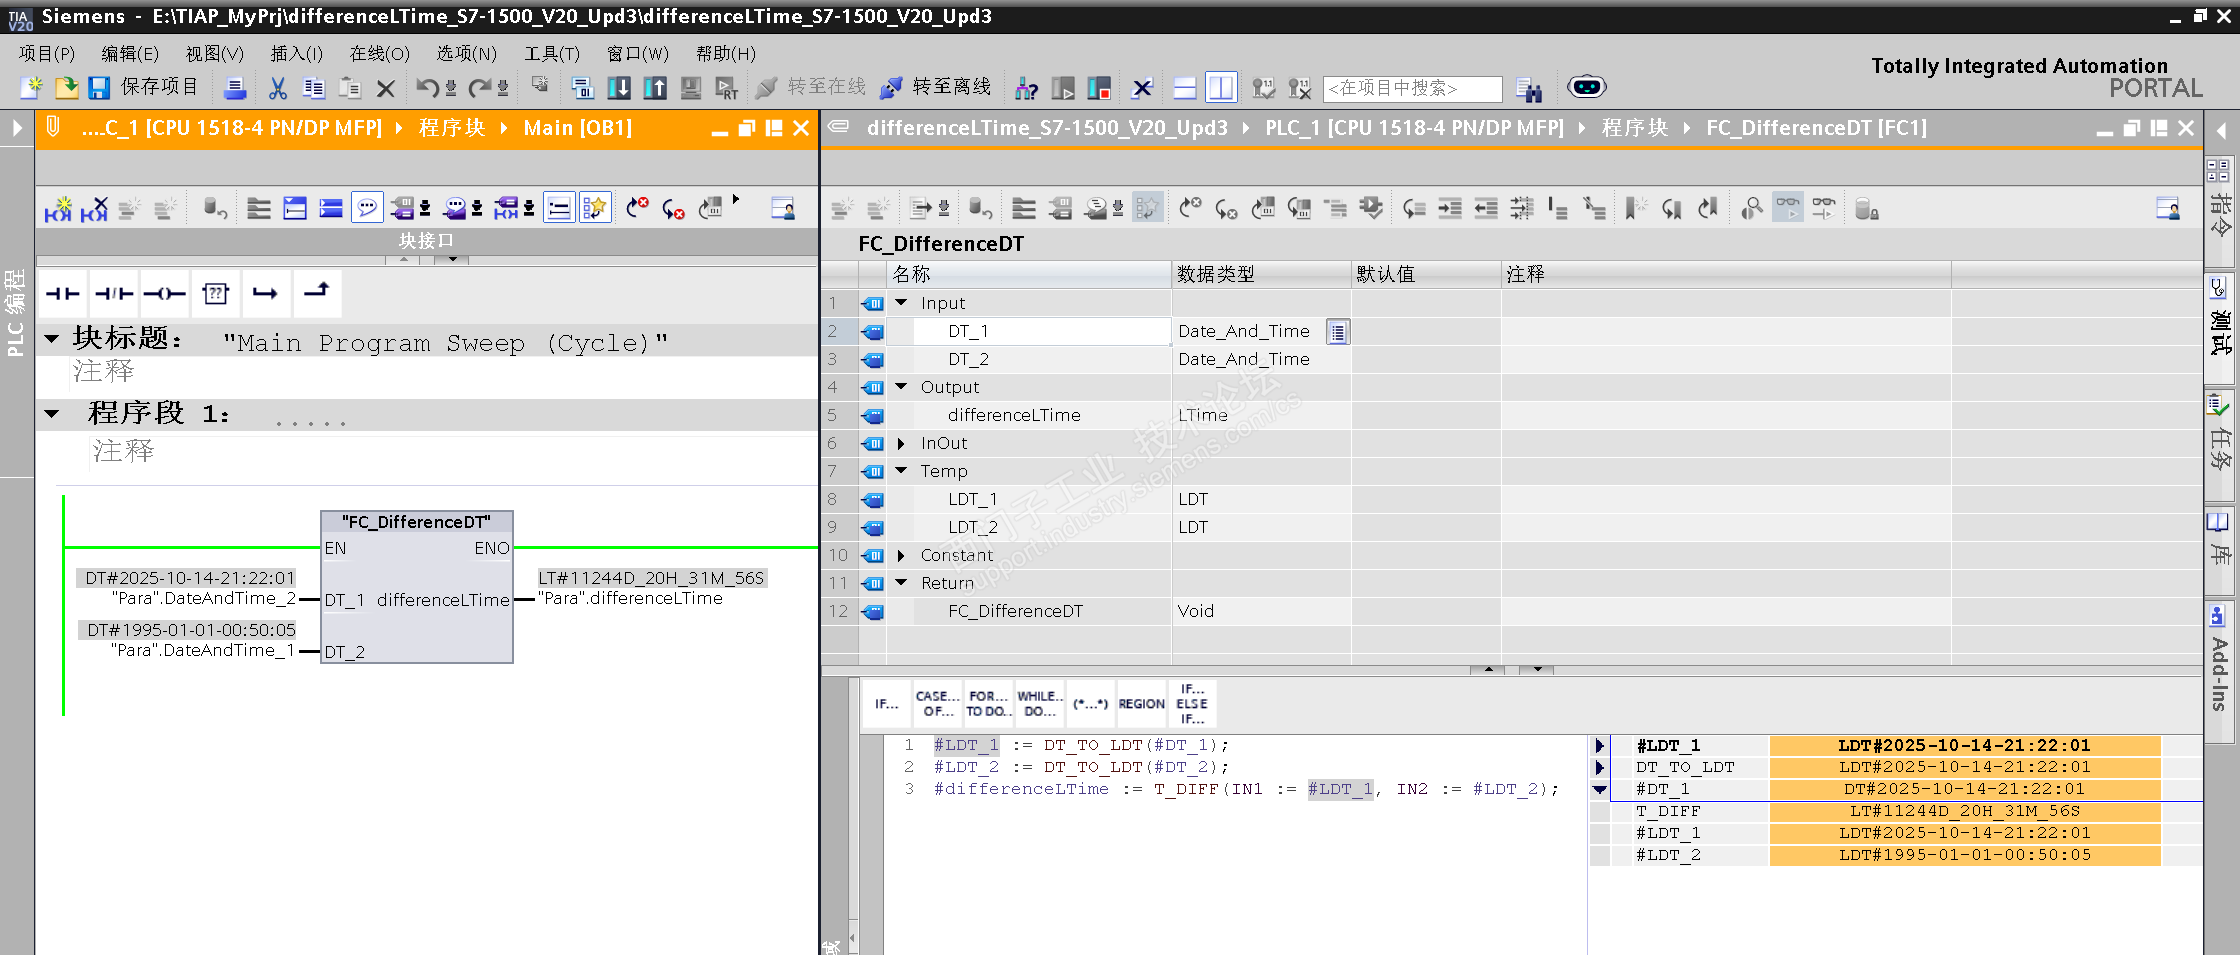The image size is (2240, 955).
Task: Expand the InOut section
Action: coord(901,443)
